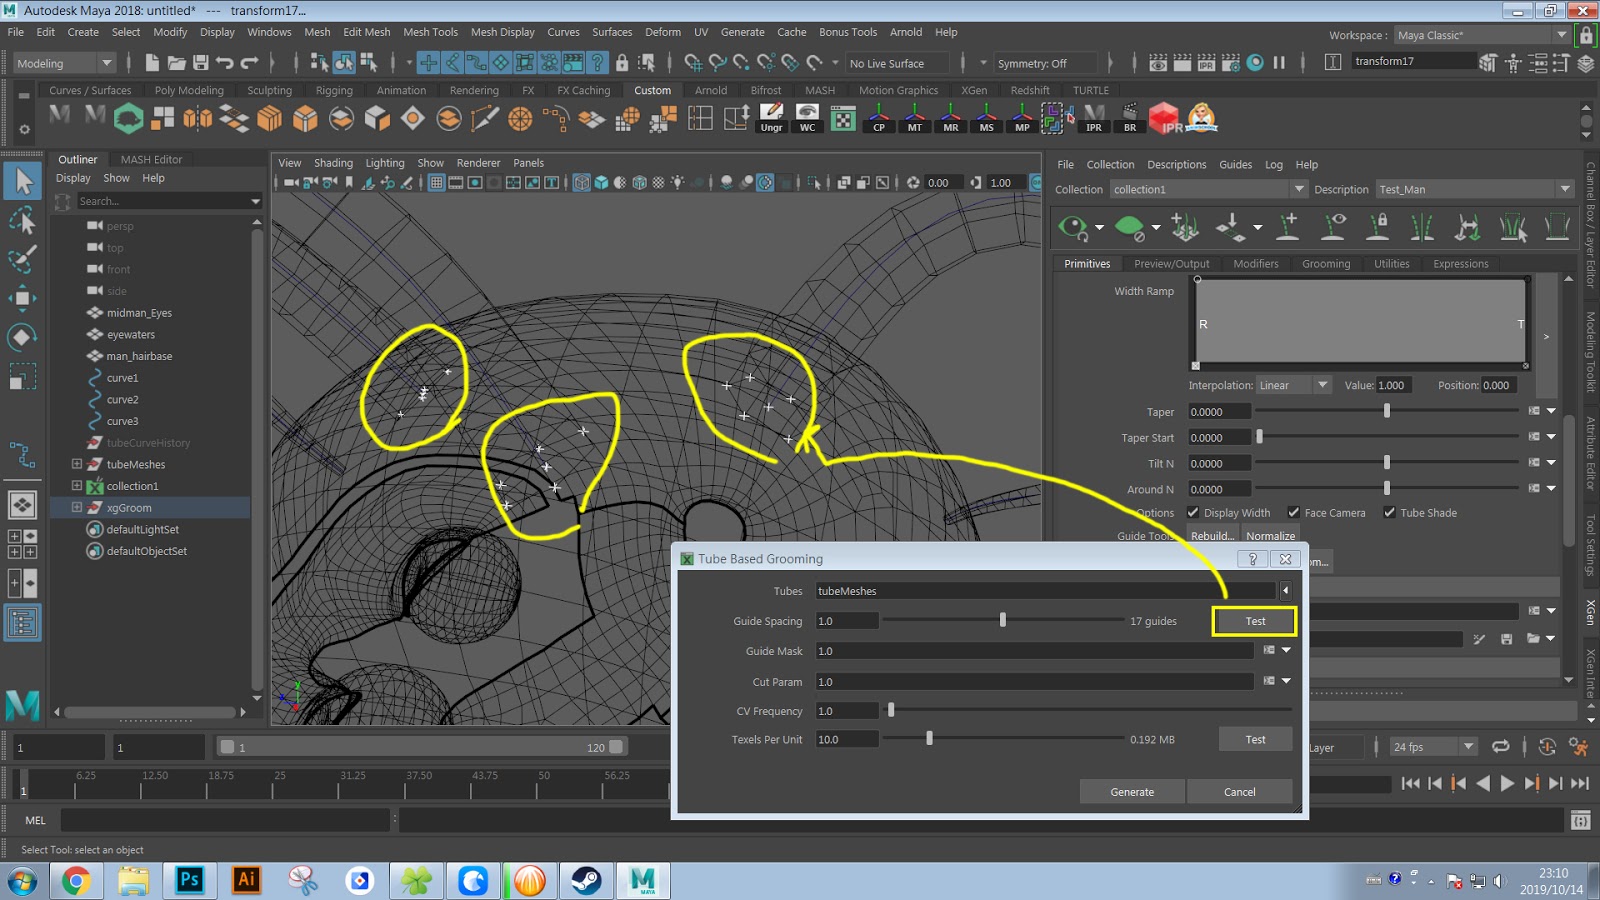Open the Interpolation dropdown set to Linear

(x=1293, y=385)
